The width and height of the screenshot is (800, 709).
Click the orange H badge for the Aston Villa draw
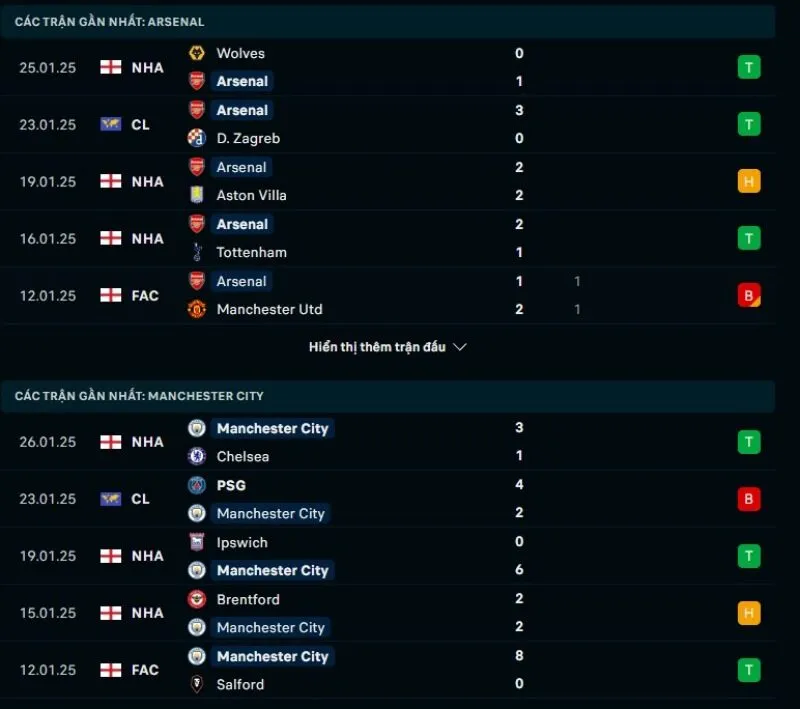pos(749,181)
